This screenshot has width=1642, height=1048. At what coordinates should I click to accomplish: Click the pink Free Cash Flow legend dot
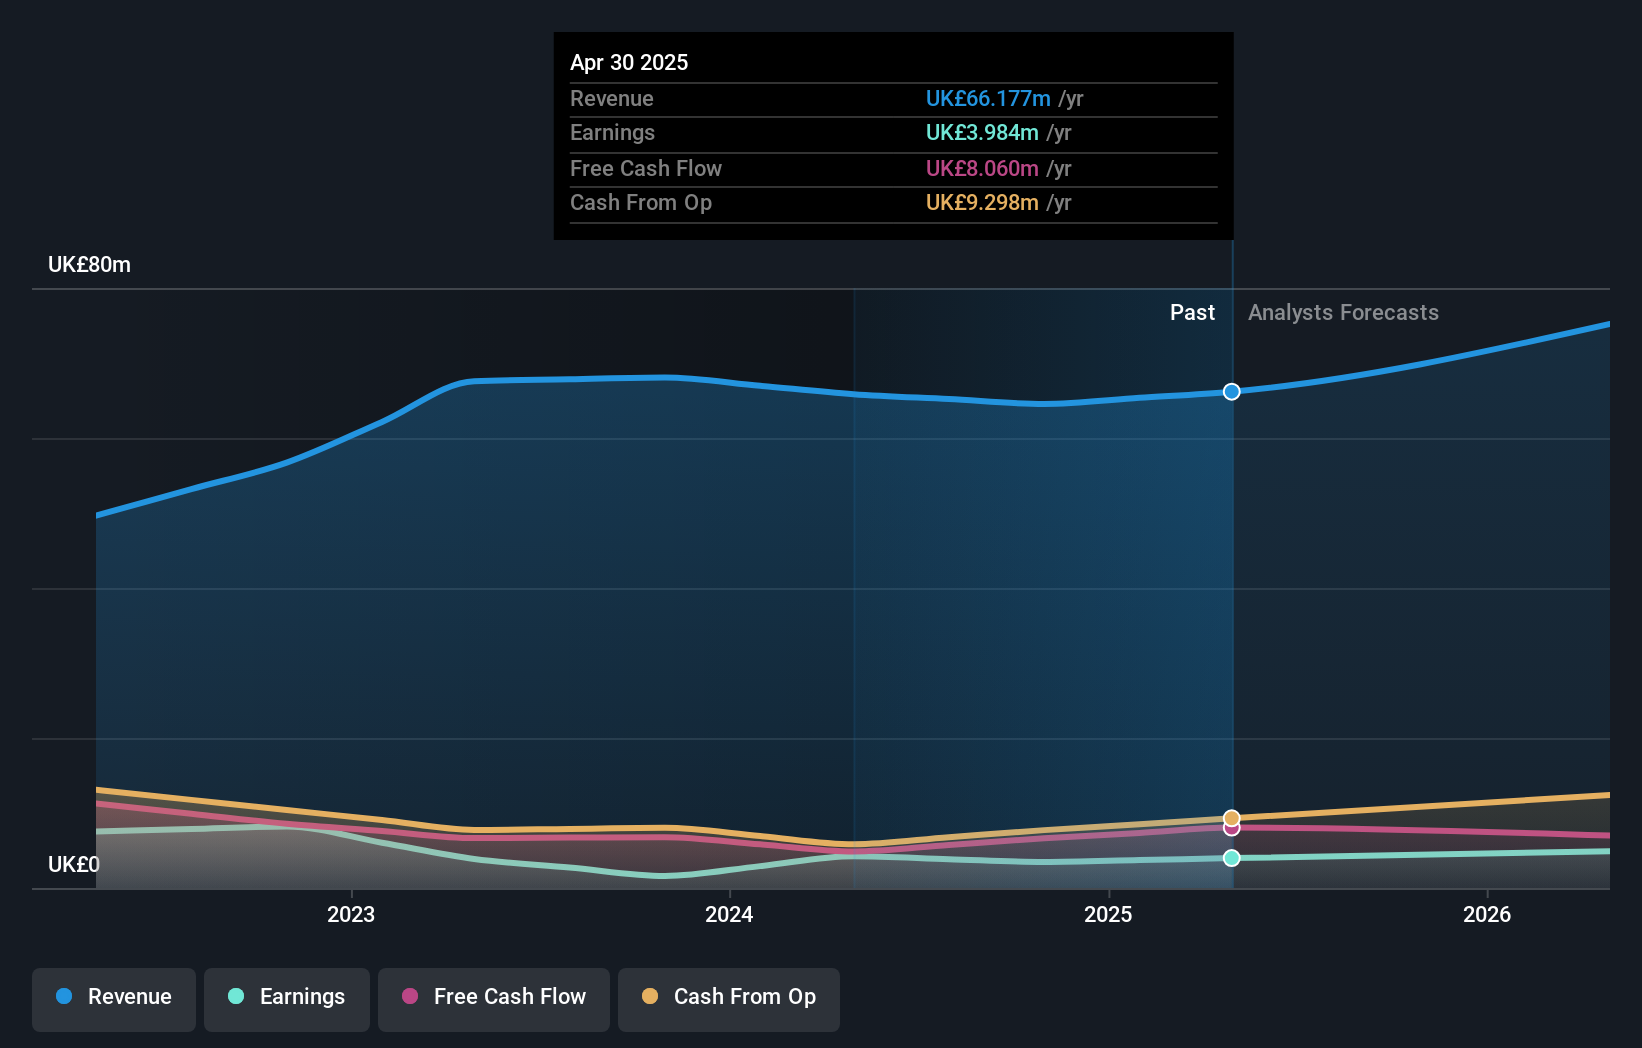[x=409, y=997]
